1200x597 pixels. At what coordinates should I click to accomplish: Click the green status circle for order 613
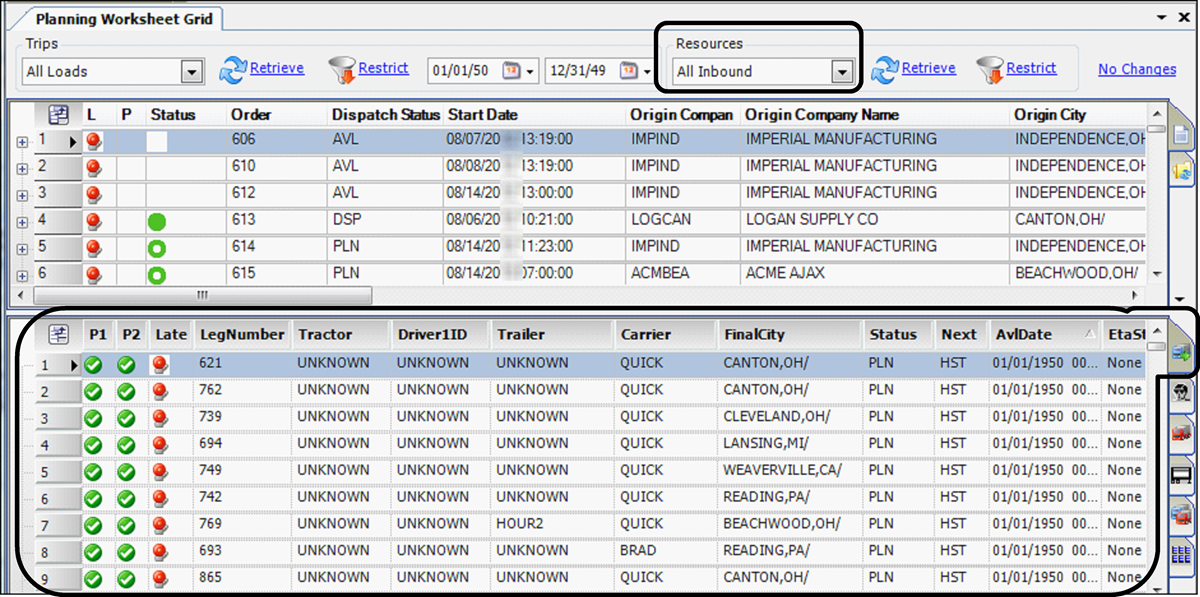(158, 221)
